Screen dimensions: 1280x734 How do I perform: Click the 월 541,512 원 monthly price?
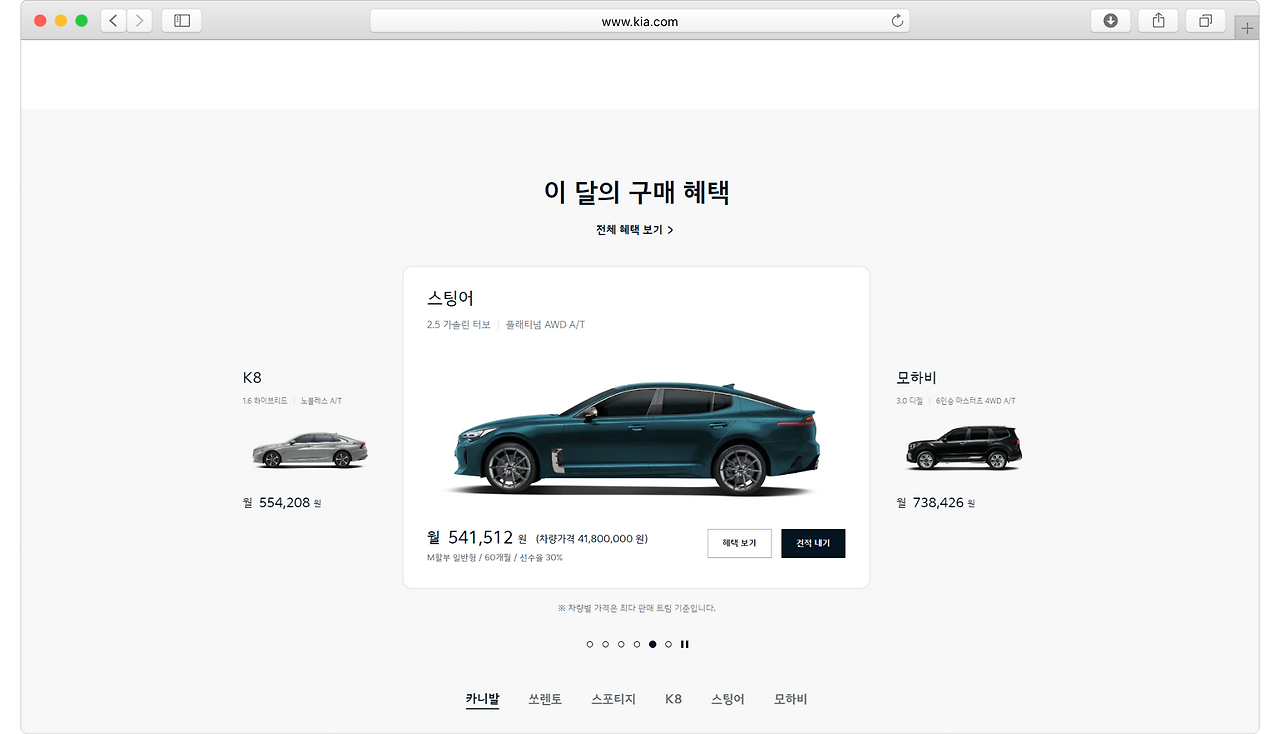click(477, 538)
